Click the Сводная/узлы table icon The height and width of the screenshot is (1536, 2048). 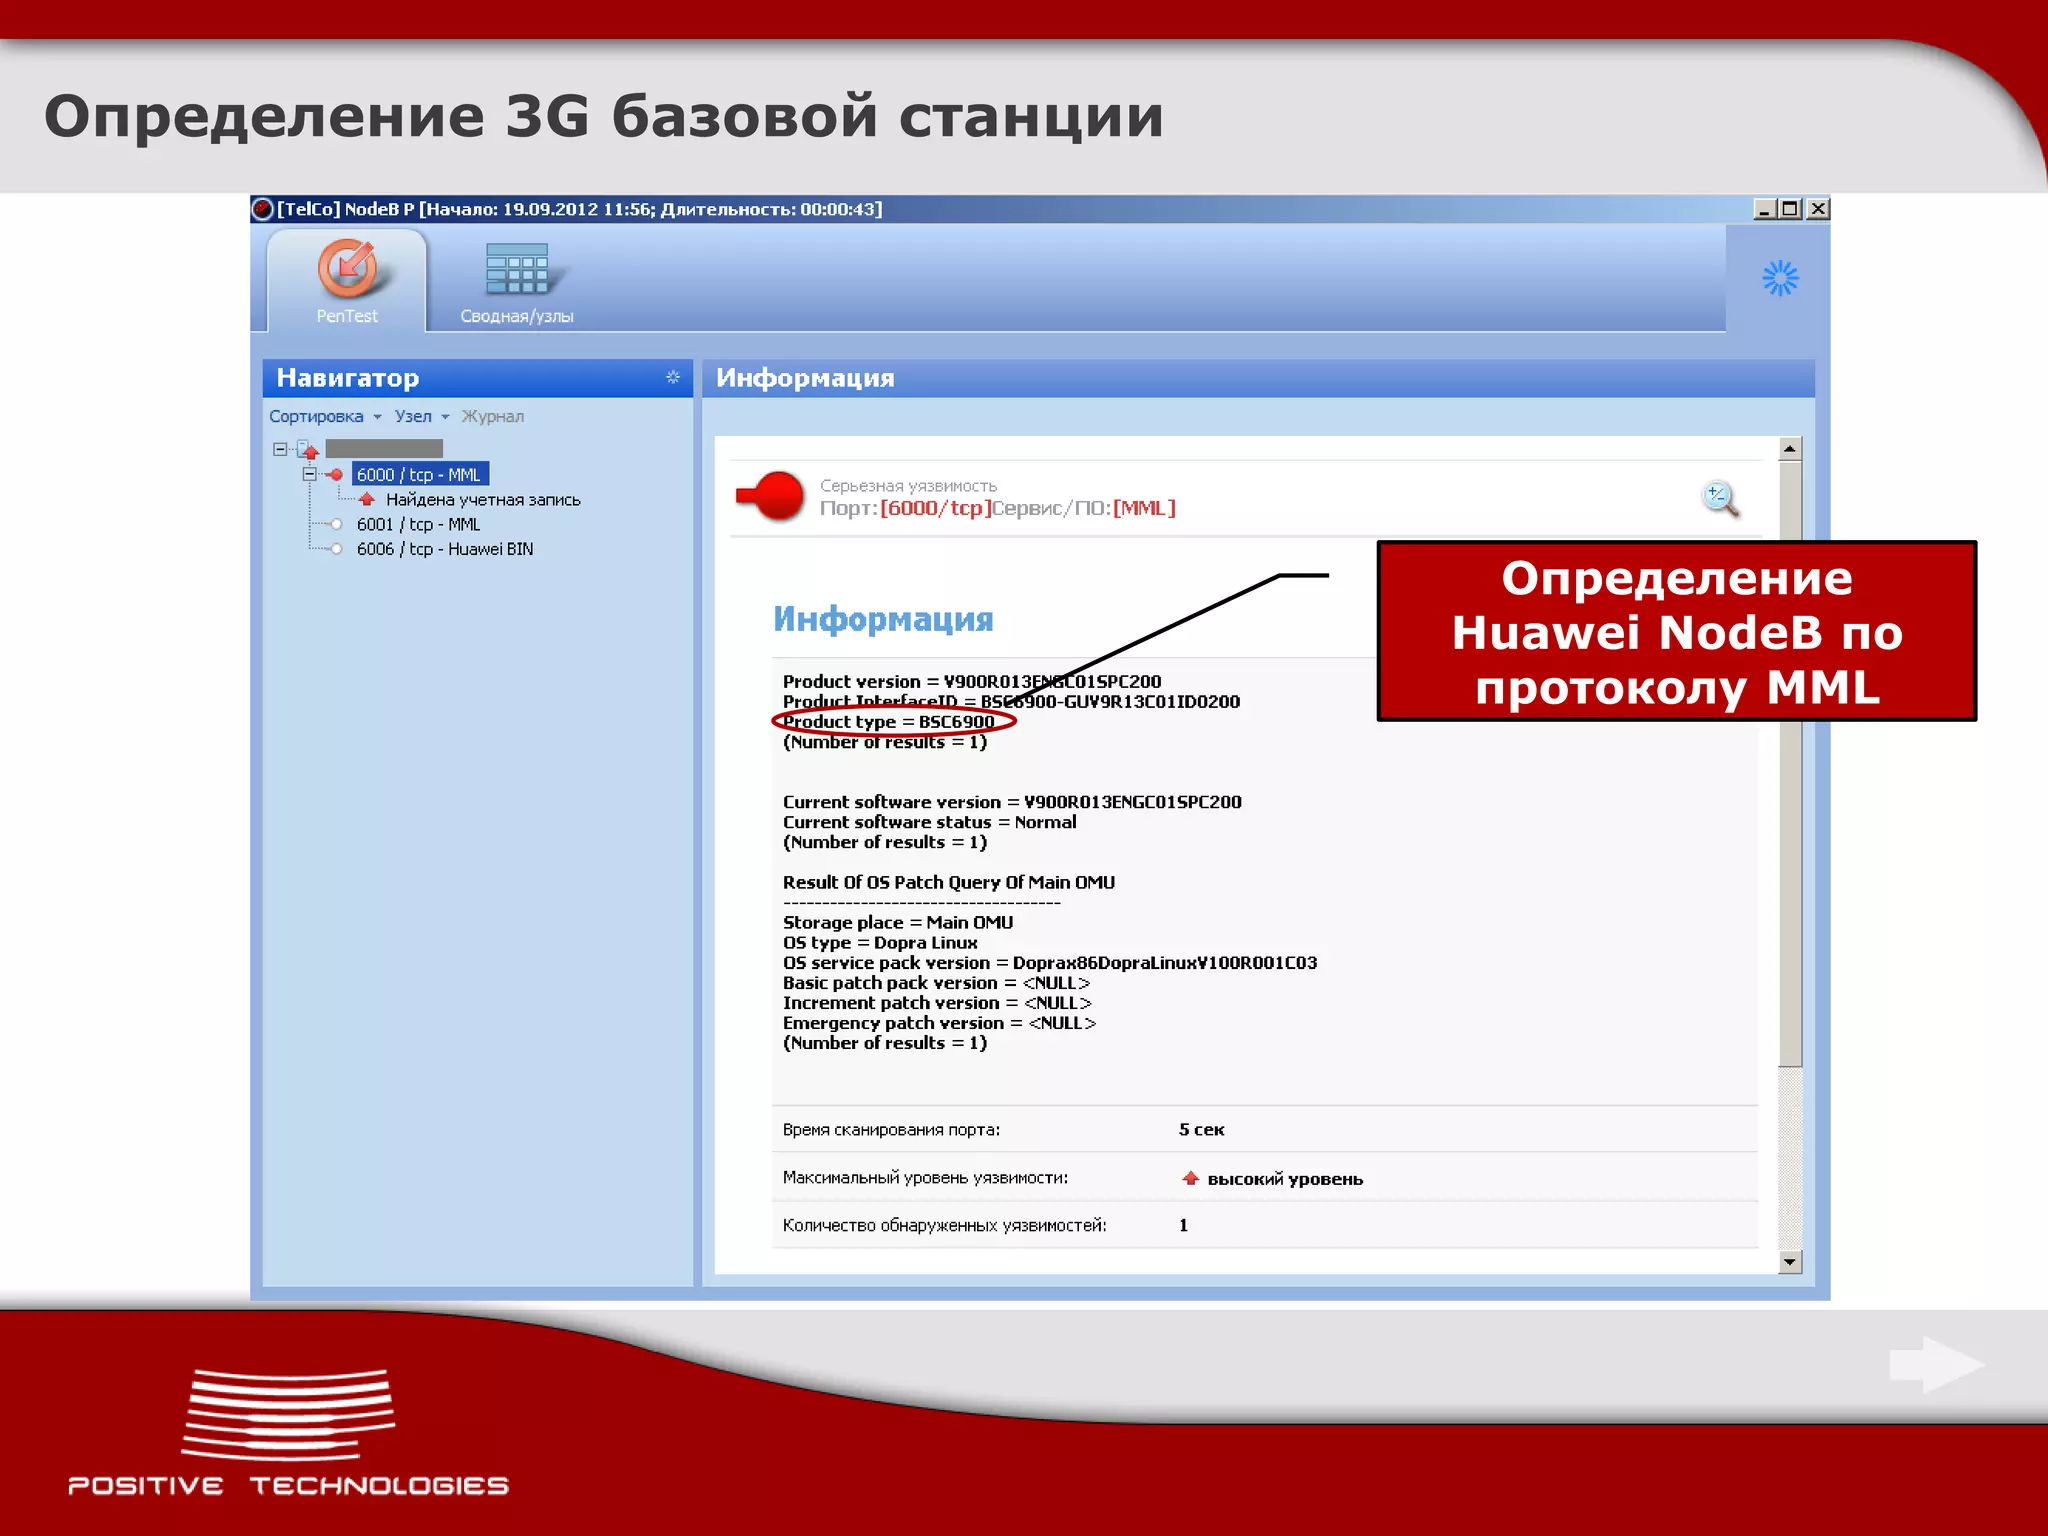[517, 268]
